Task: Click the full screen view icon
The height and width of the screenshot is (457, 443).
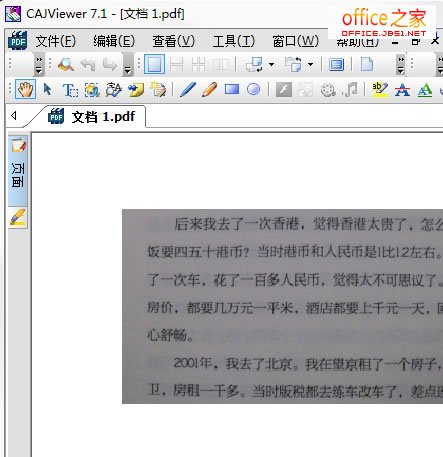Action: pos(336,64)
